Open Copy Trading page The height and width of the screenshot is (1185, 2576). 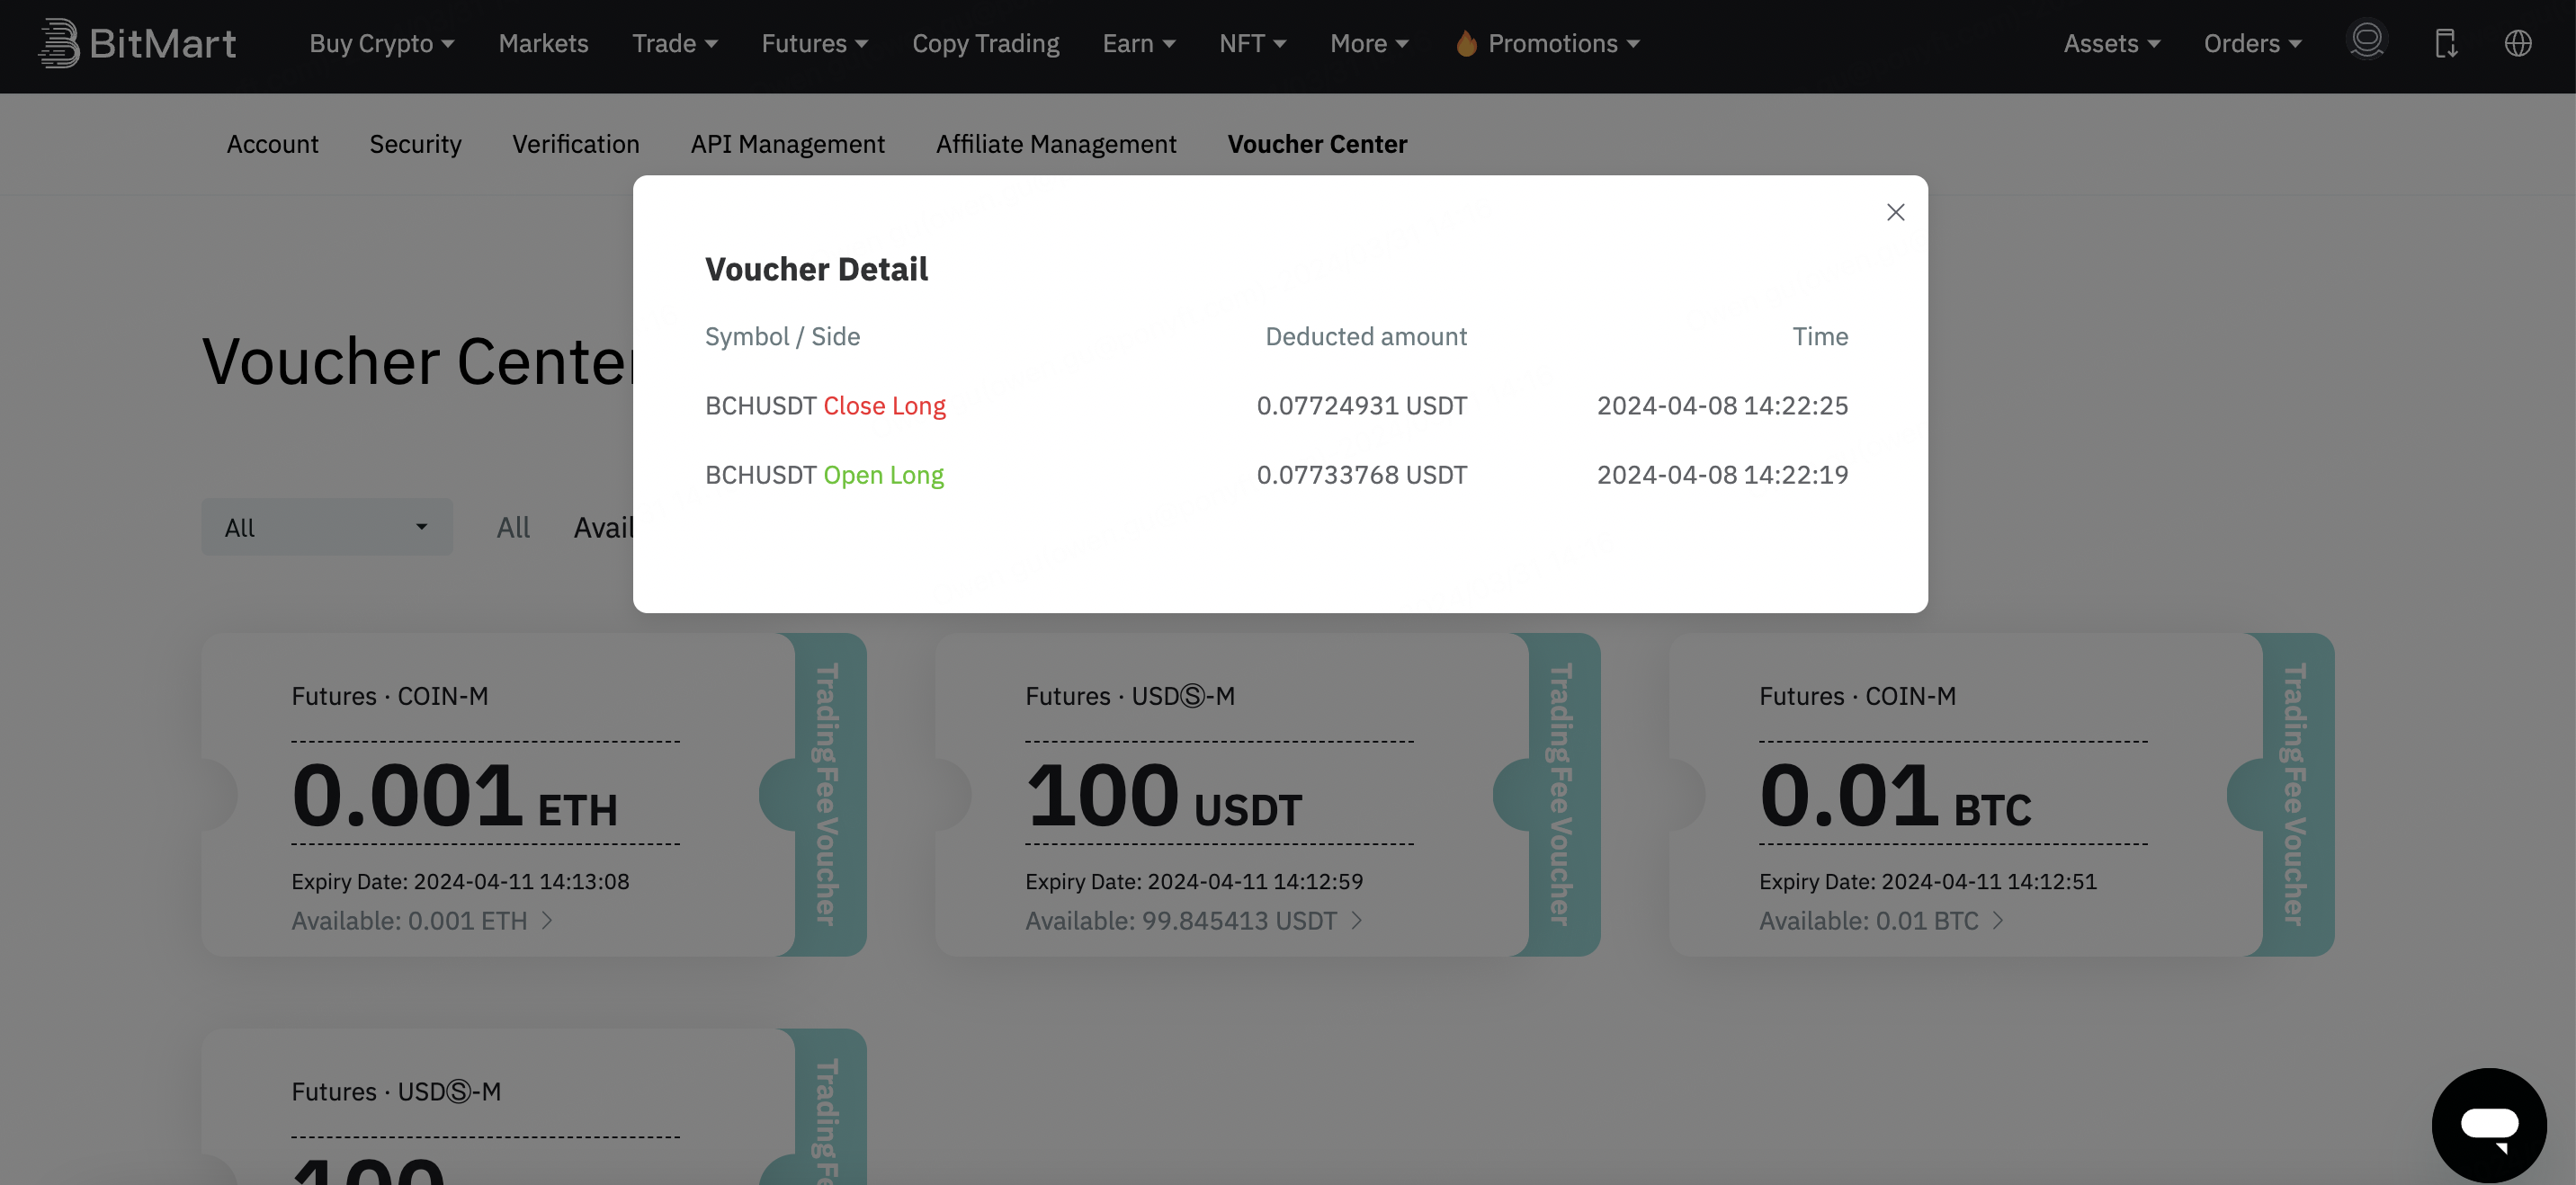point(985,43)
